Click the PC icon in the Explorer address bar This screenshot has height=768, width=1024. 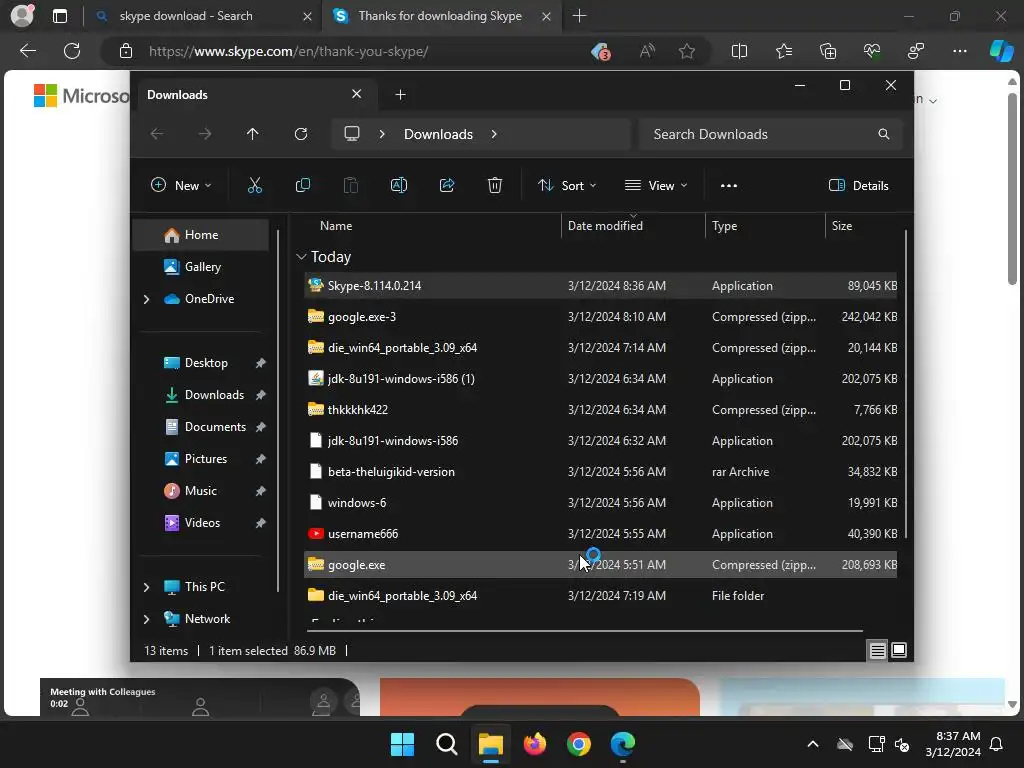click(x=352, y=134)
